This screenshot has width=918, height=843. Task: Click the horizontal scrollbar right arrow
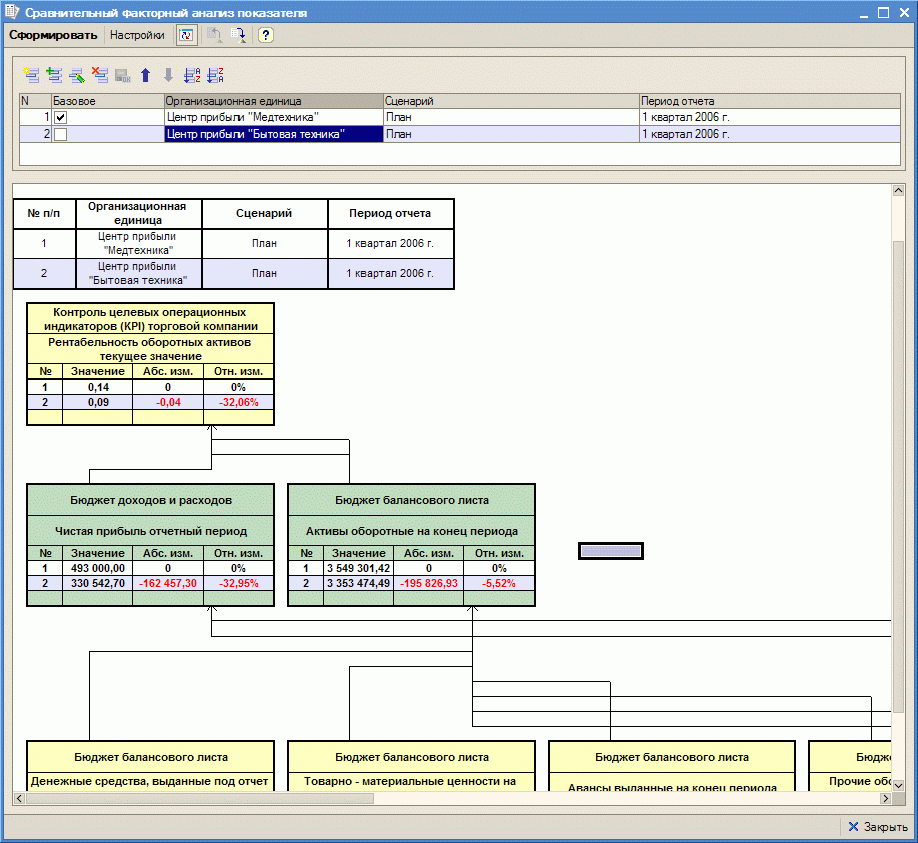(x=885, y=799)
